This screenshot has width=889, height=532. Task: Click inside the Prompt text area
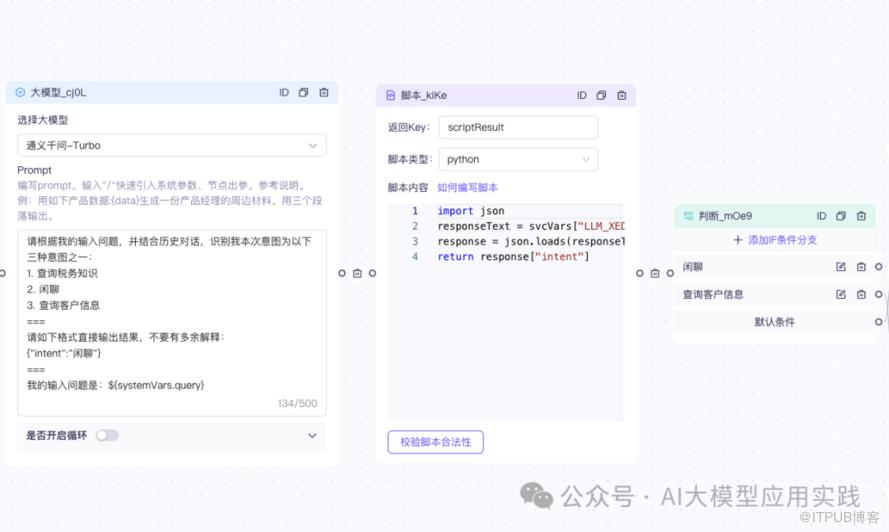pyautogui.click(x=172, y=323)
